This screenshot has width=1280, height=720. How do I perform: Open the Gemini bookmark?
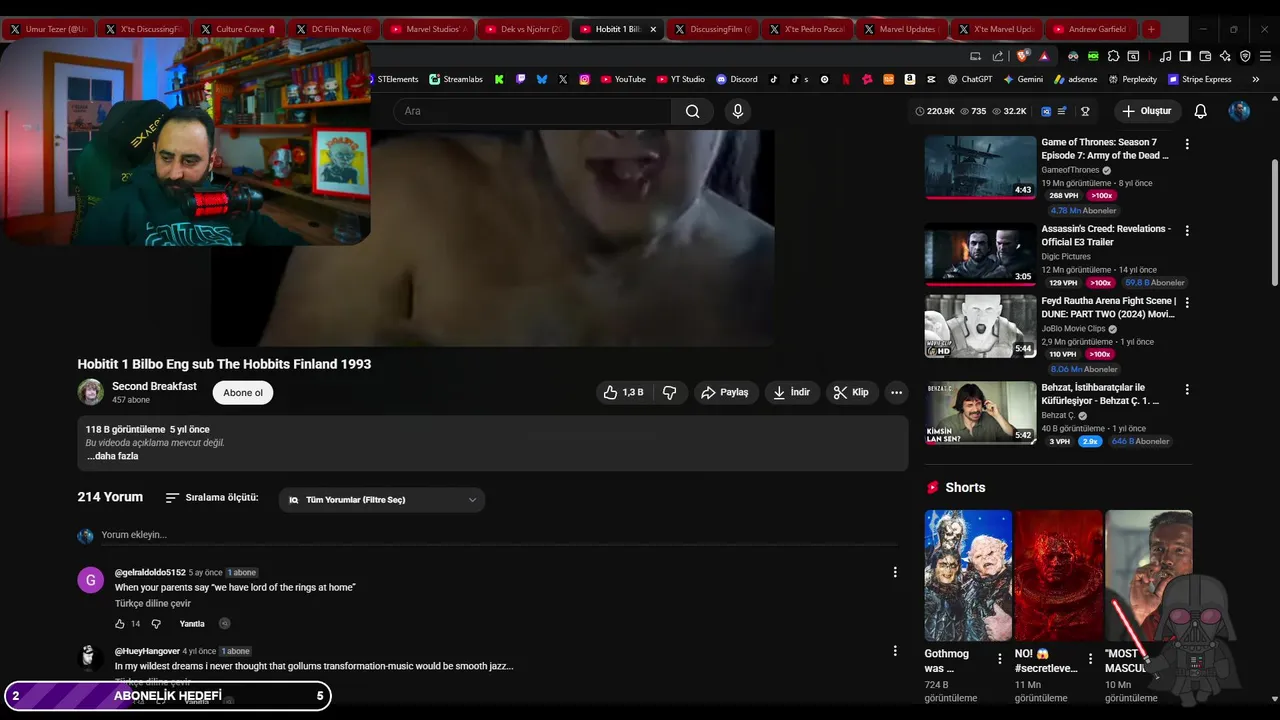[1023, 79]
